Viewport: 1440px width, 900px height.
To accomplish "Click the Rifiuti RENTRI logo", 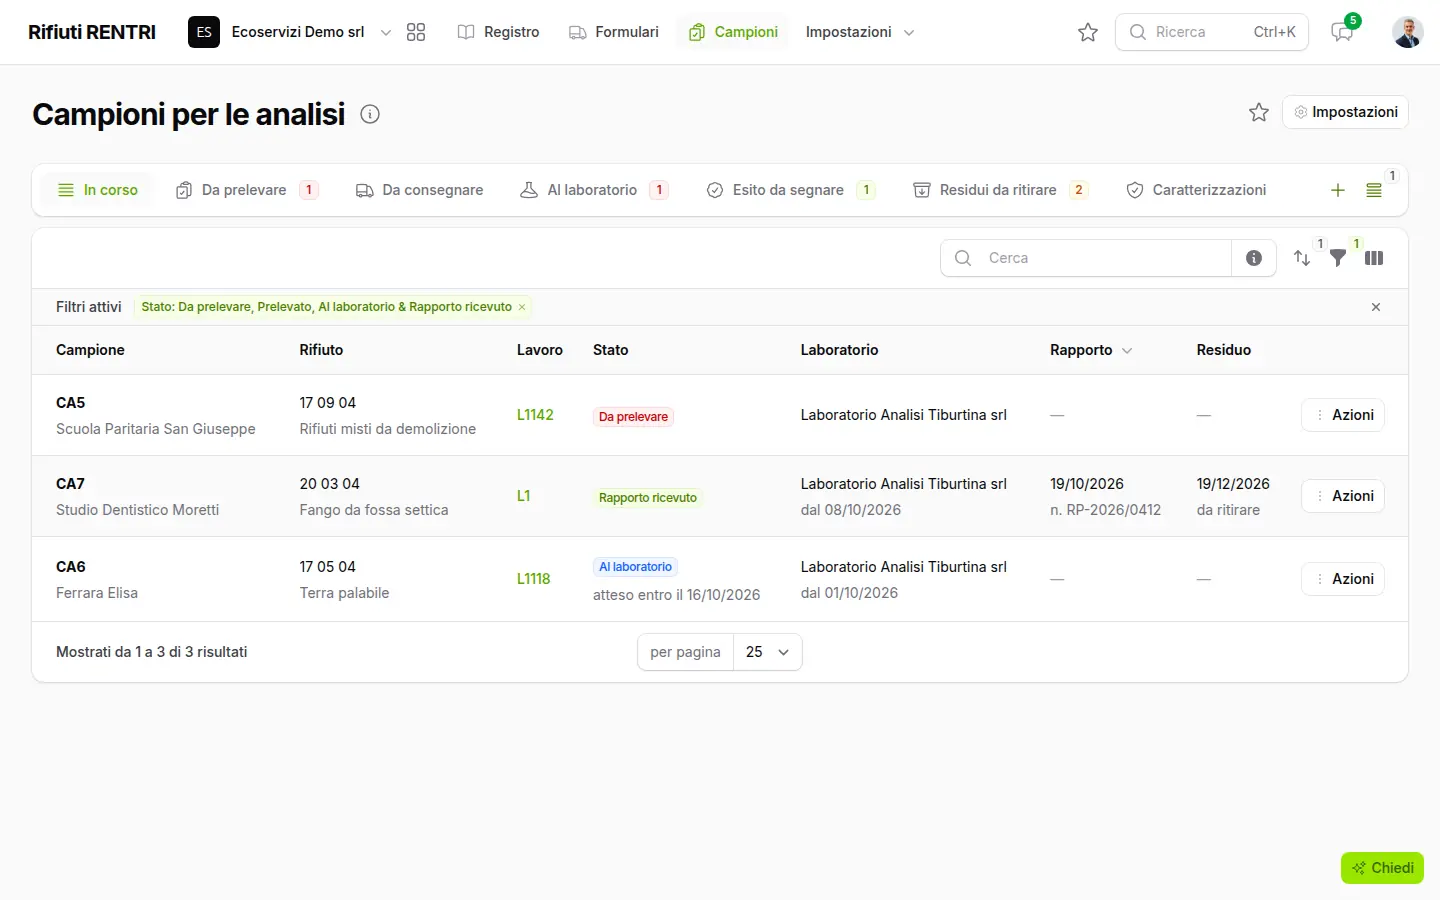I will [92, 32].
